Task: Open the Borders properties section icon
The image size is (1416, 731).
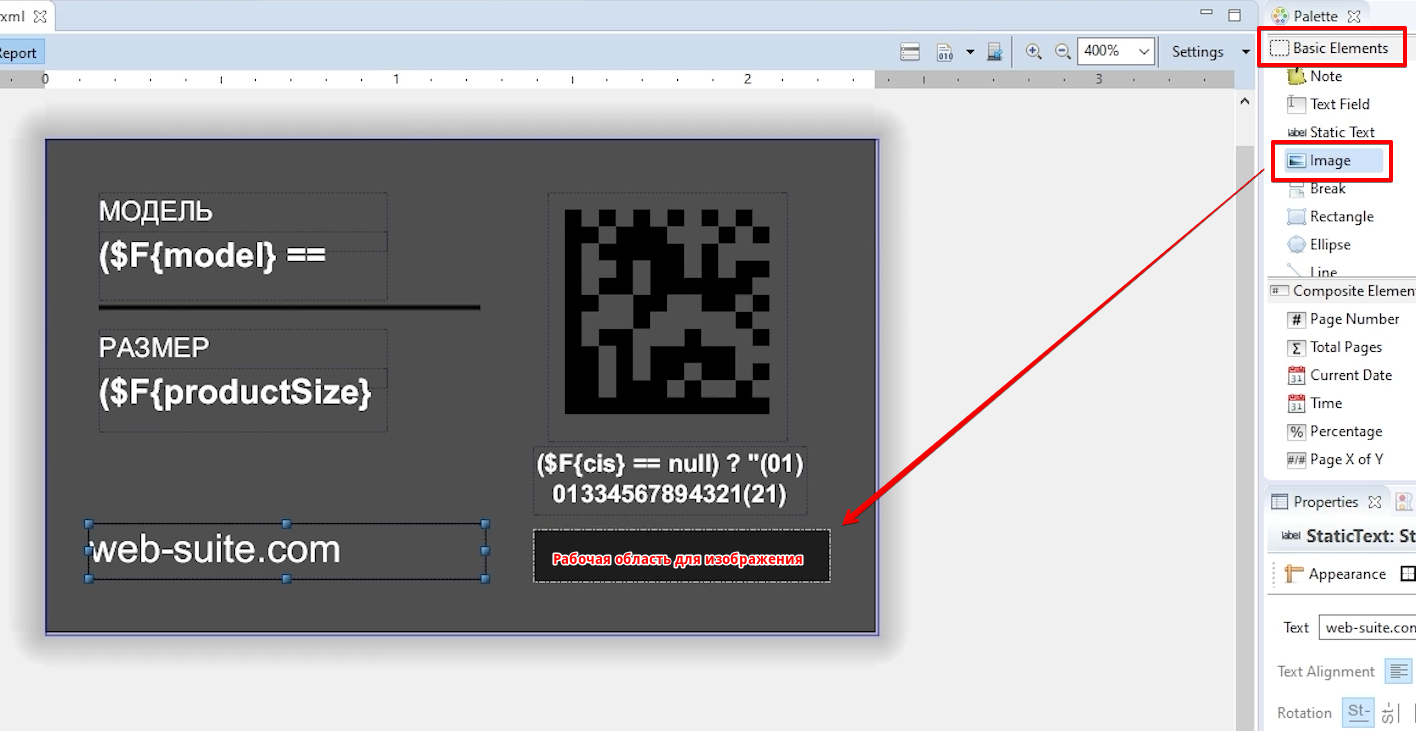Action: [x=1407, y=574]
